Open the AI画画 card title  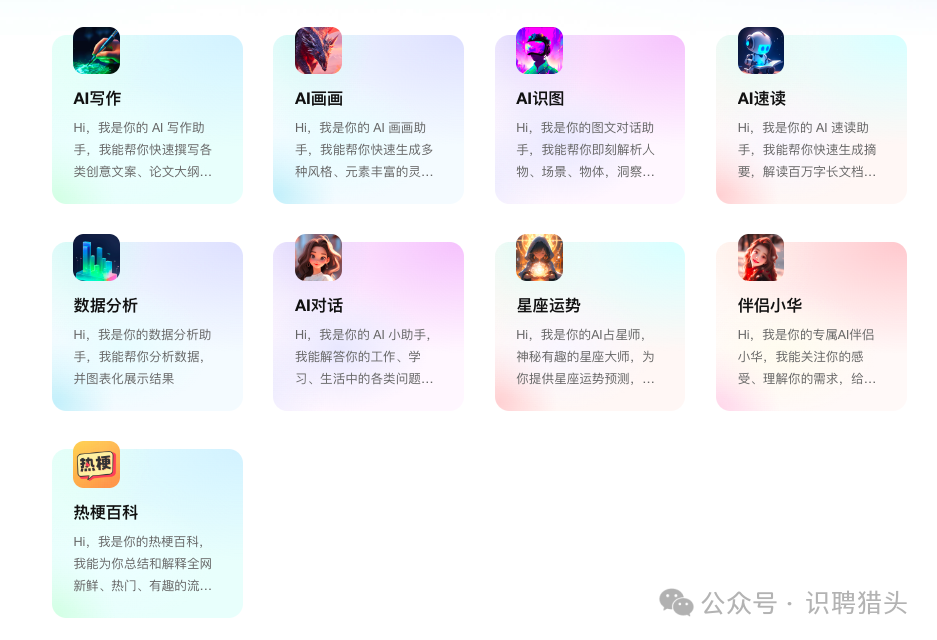(319, 99)
